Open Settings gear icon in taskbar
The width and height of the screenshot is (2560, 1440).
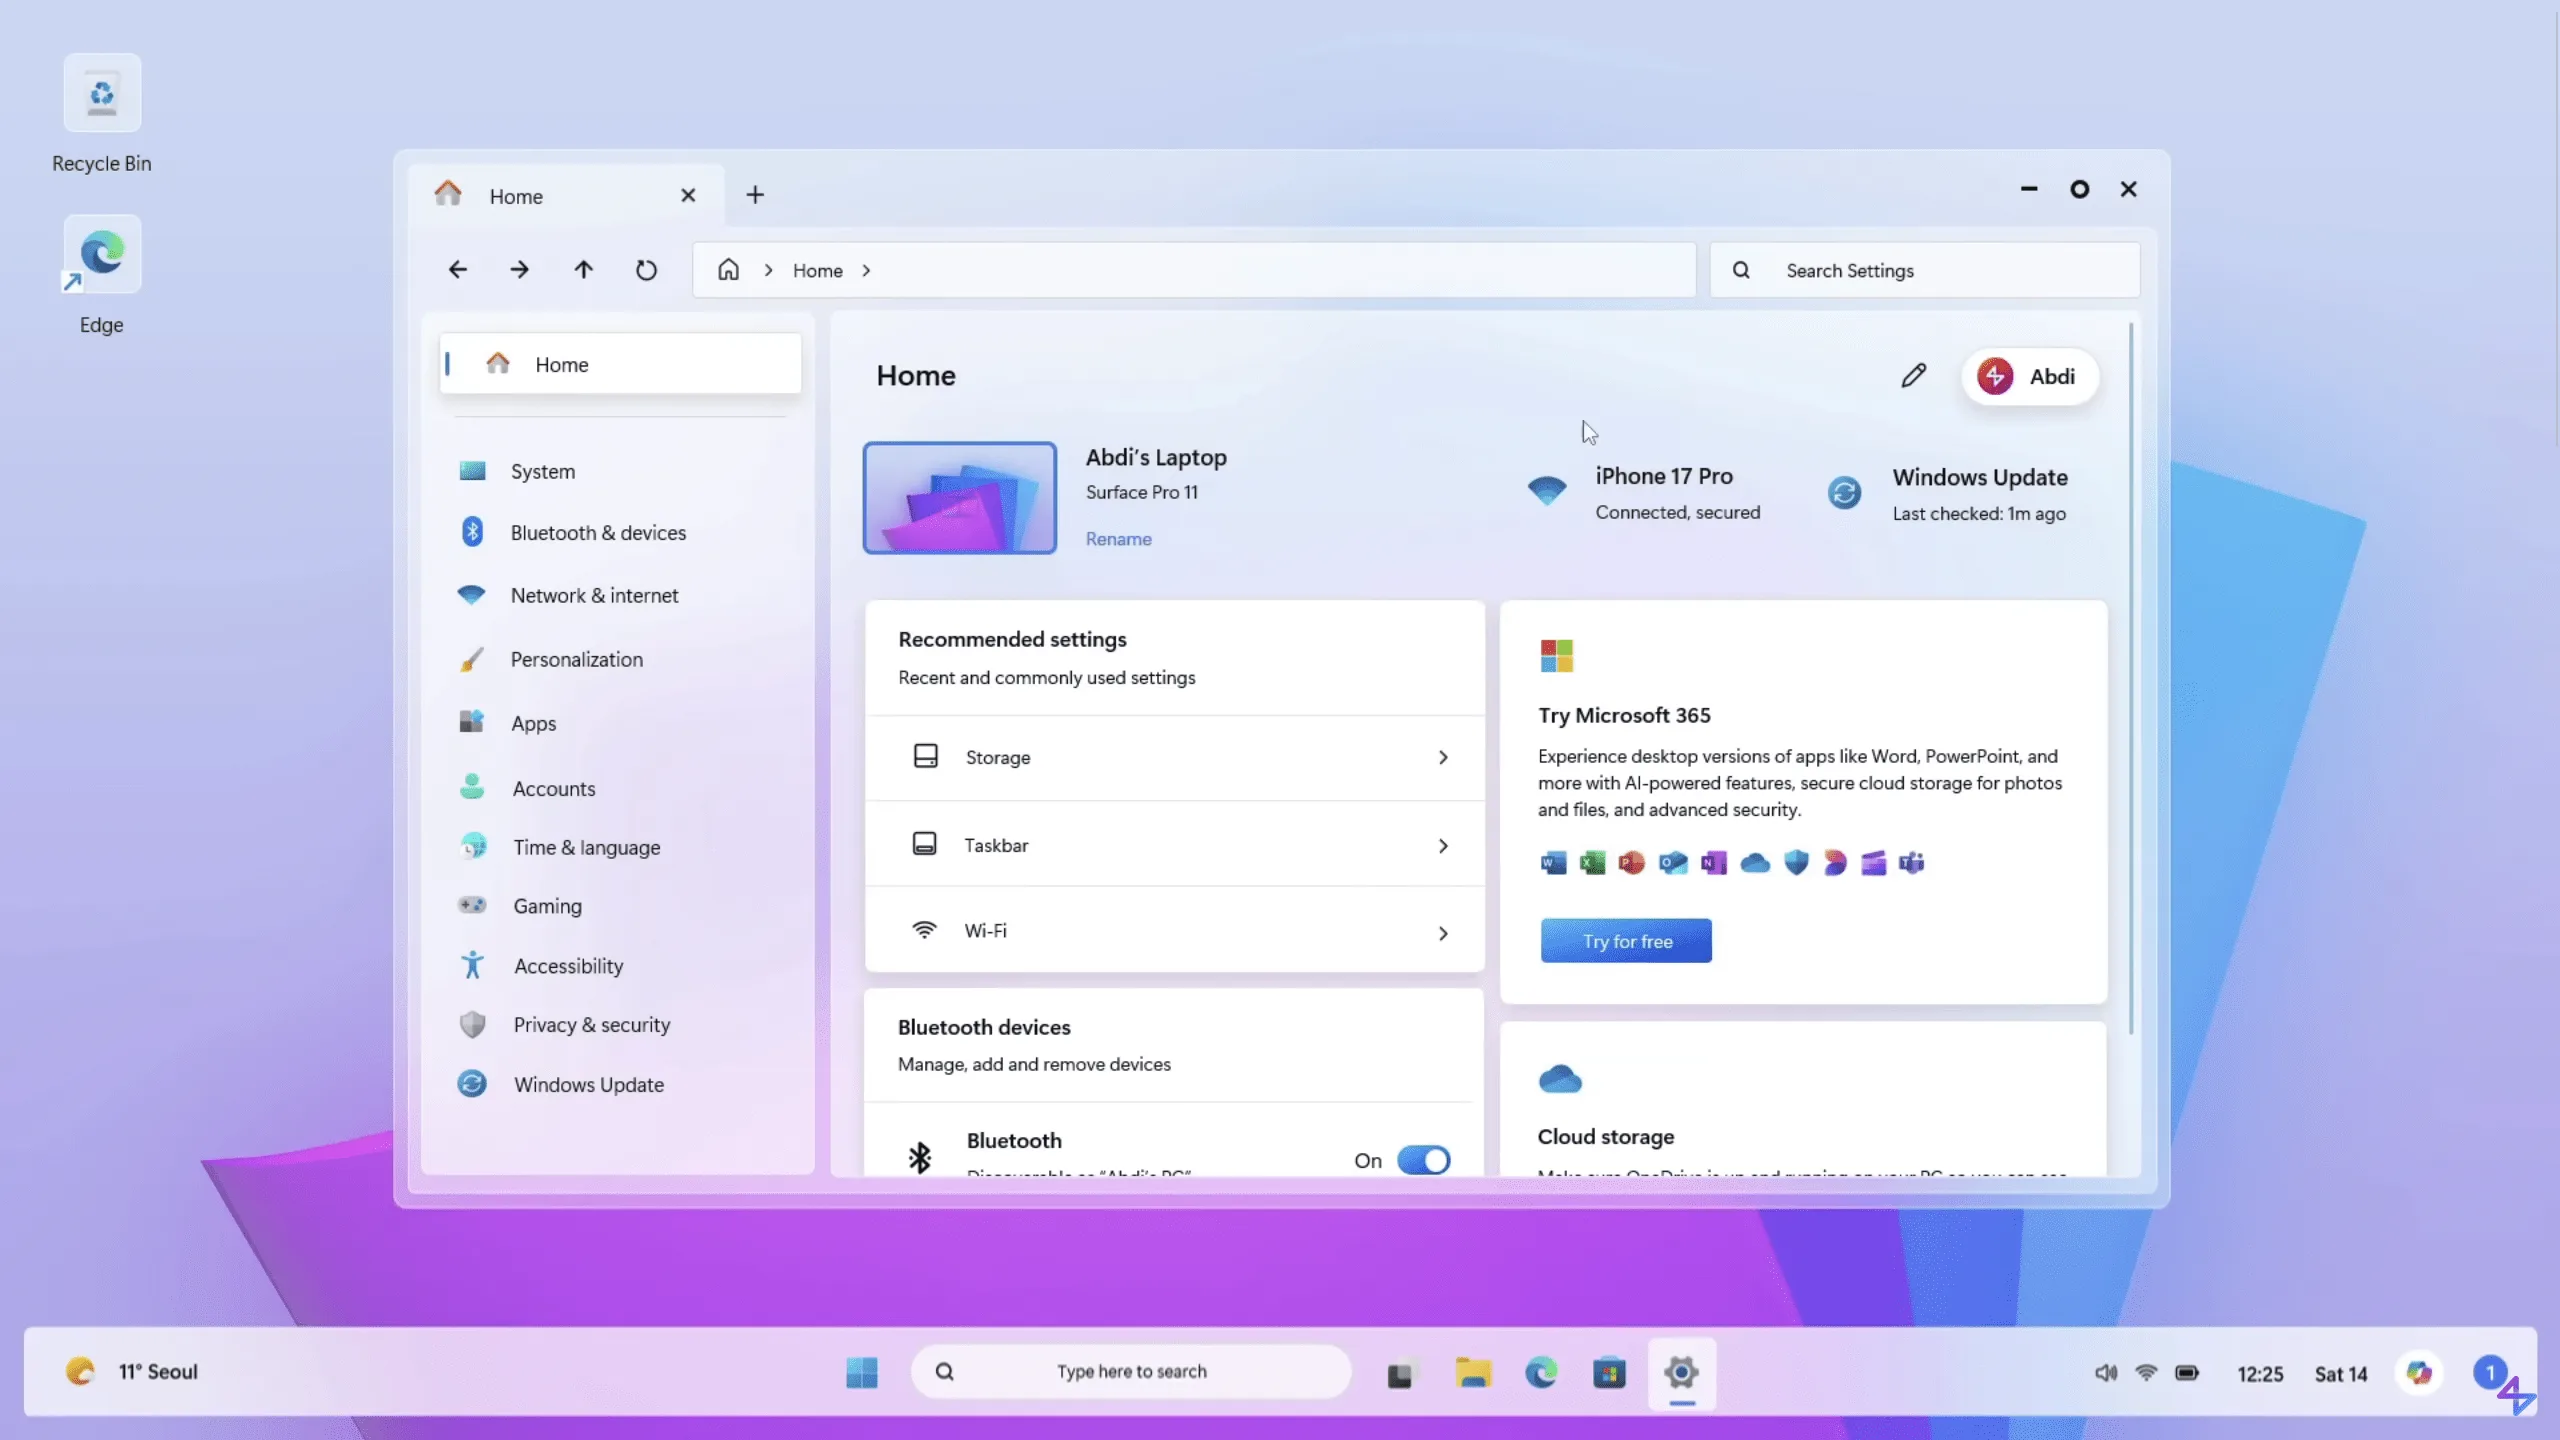pos(1681,1372)
